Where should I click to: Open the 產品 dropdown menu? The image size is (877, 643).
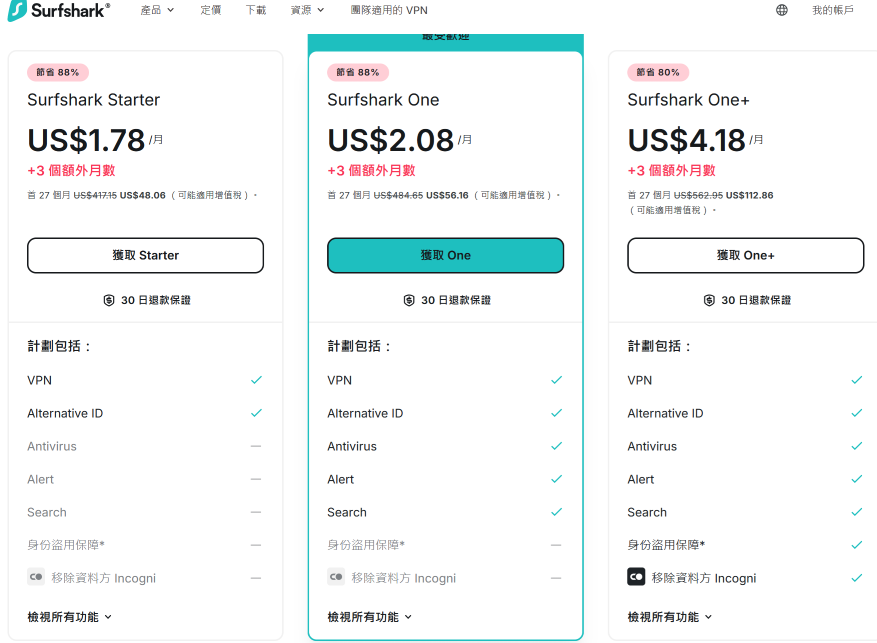(x=157, y=10)
